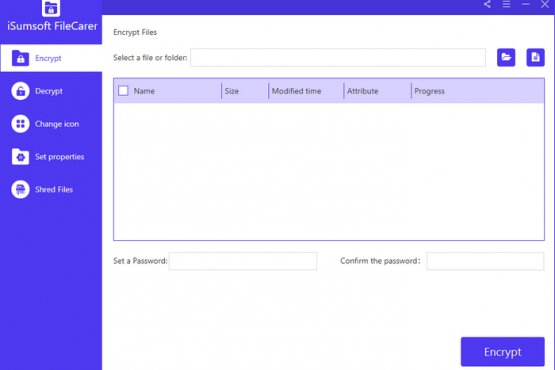
Task: Focus the Set a Password field
Action: [243, 261]
